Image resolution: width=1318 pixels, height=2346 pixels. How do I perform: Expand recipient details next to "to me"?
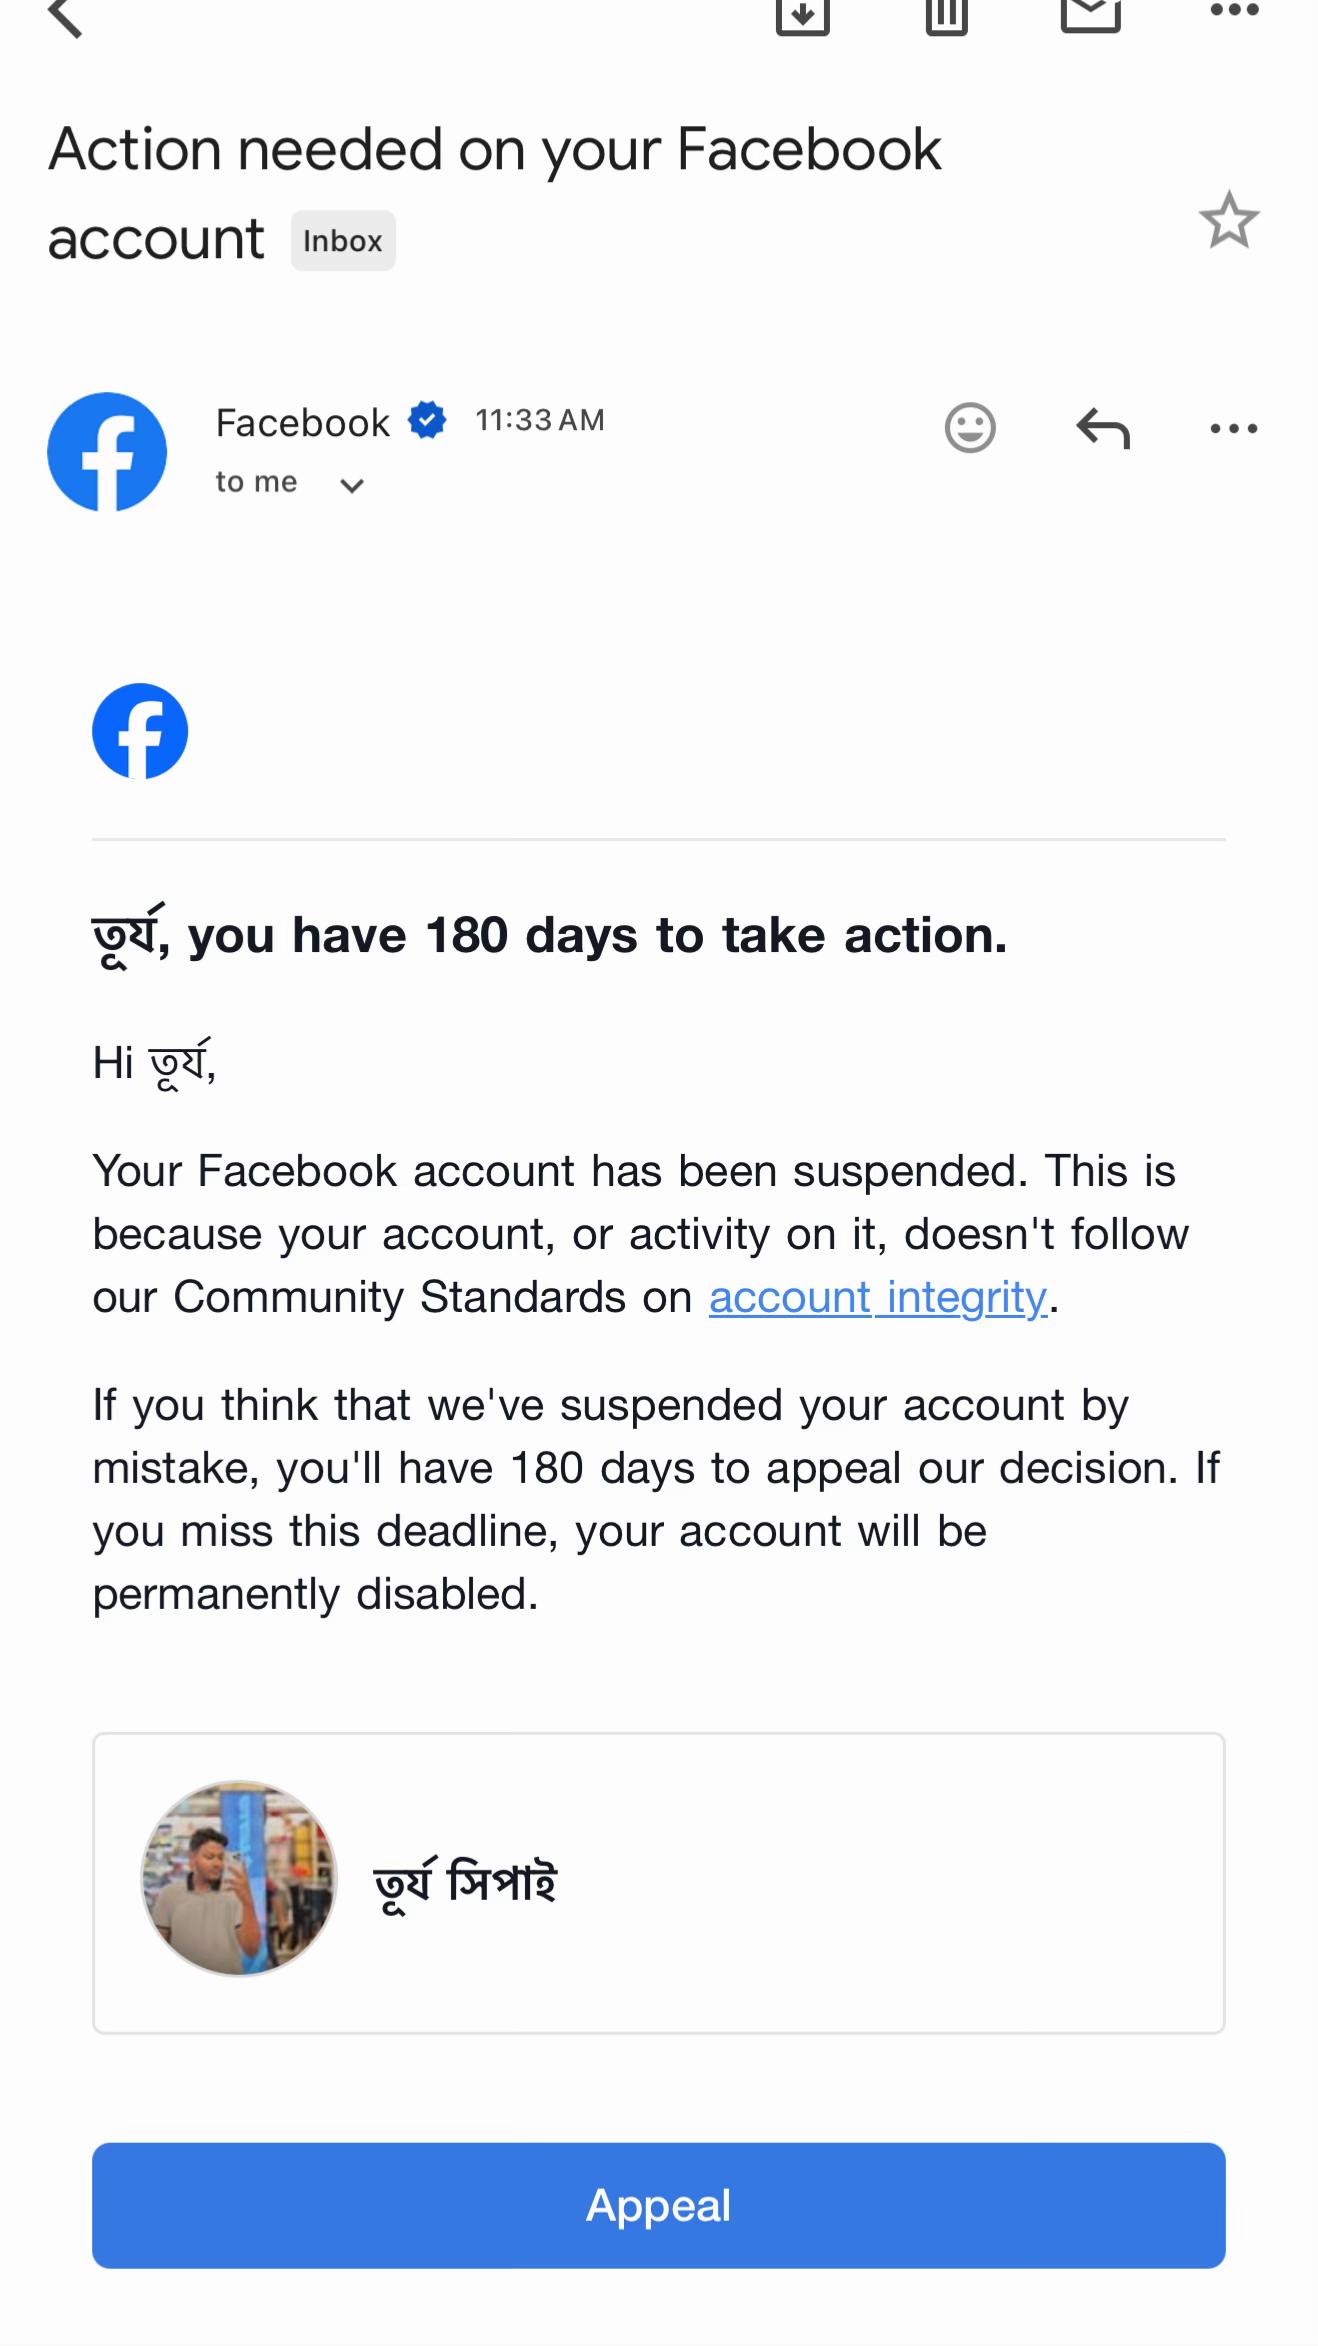[351, 486]
